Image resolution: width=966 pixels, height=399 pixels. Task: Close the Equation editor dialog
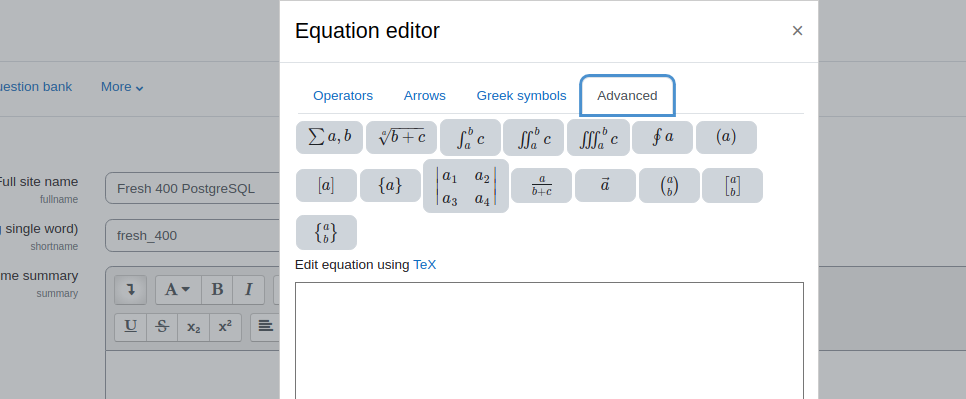pos(797,31)
